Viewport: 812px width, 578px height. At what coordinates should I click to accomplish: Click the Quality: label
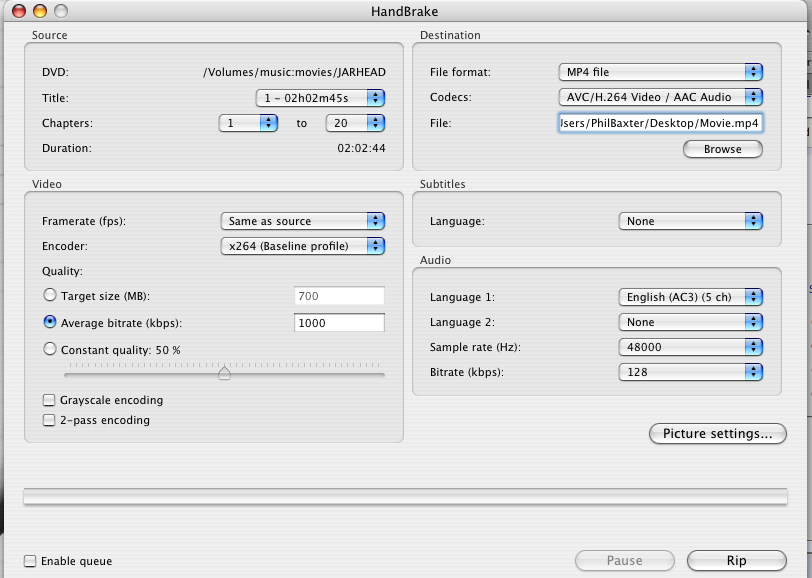pos(62,271)
